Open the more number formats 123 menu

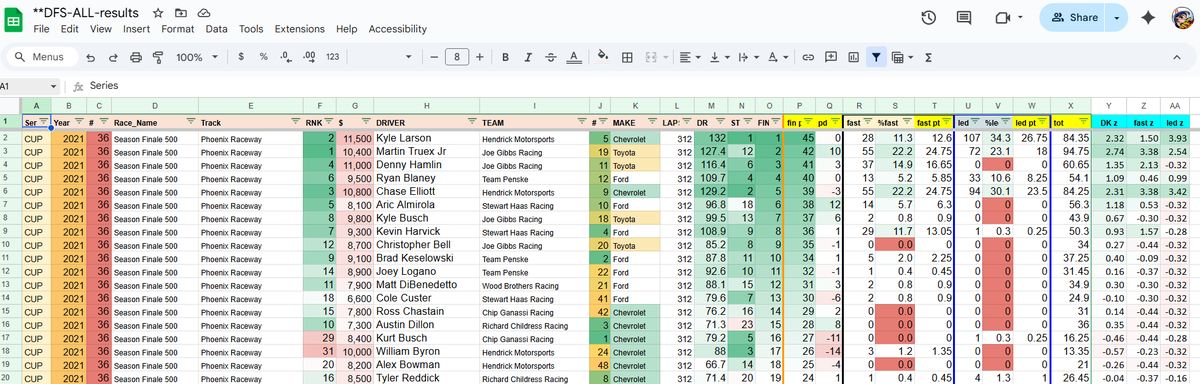coord(332,57)
